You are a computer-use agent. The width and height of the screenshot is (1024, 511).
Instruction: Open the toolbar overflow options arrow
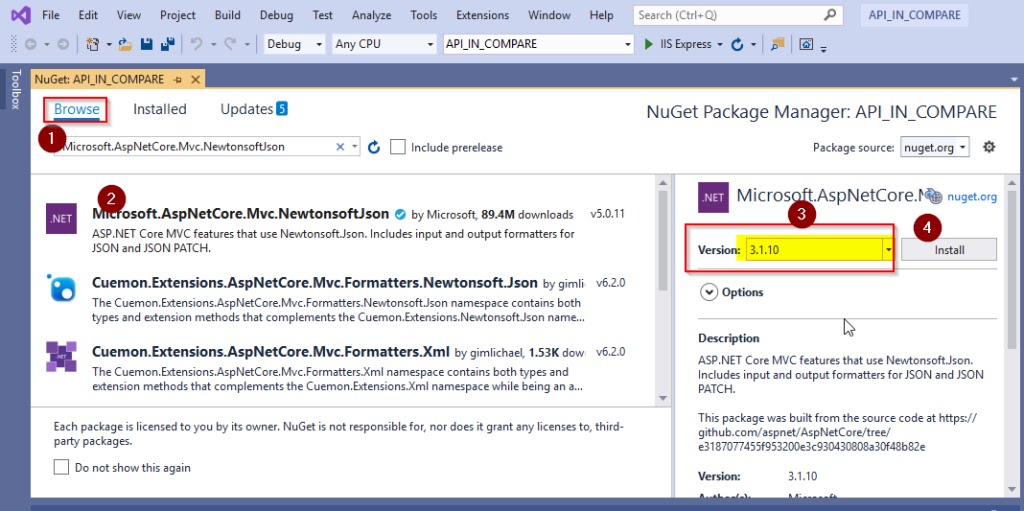[824, 48]
